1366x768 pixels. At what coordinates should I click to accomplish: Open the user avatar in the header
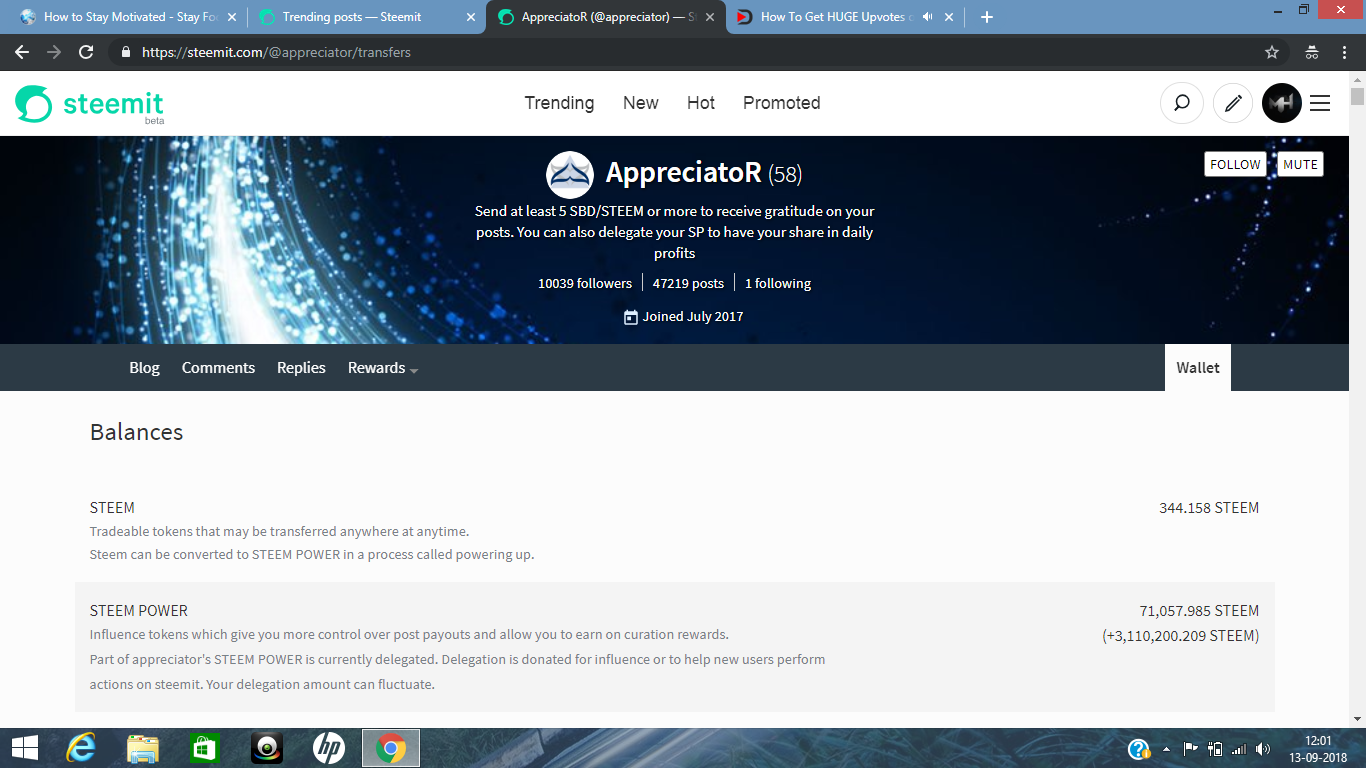tap(1282, 103)
